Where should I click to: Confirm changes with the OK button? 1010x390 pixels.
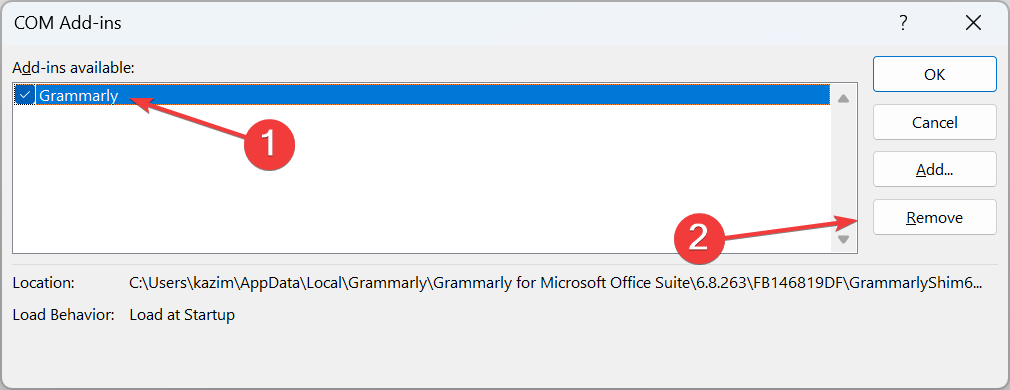click(935, 74)
